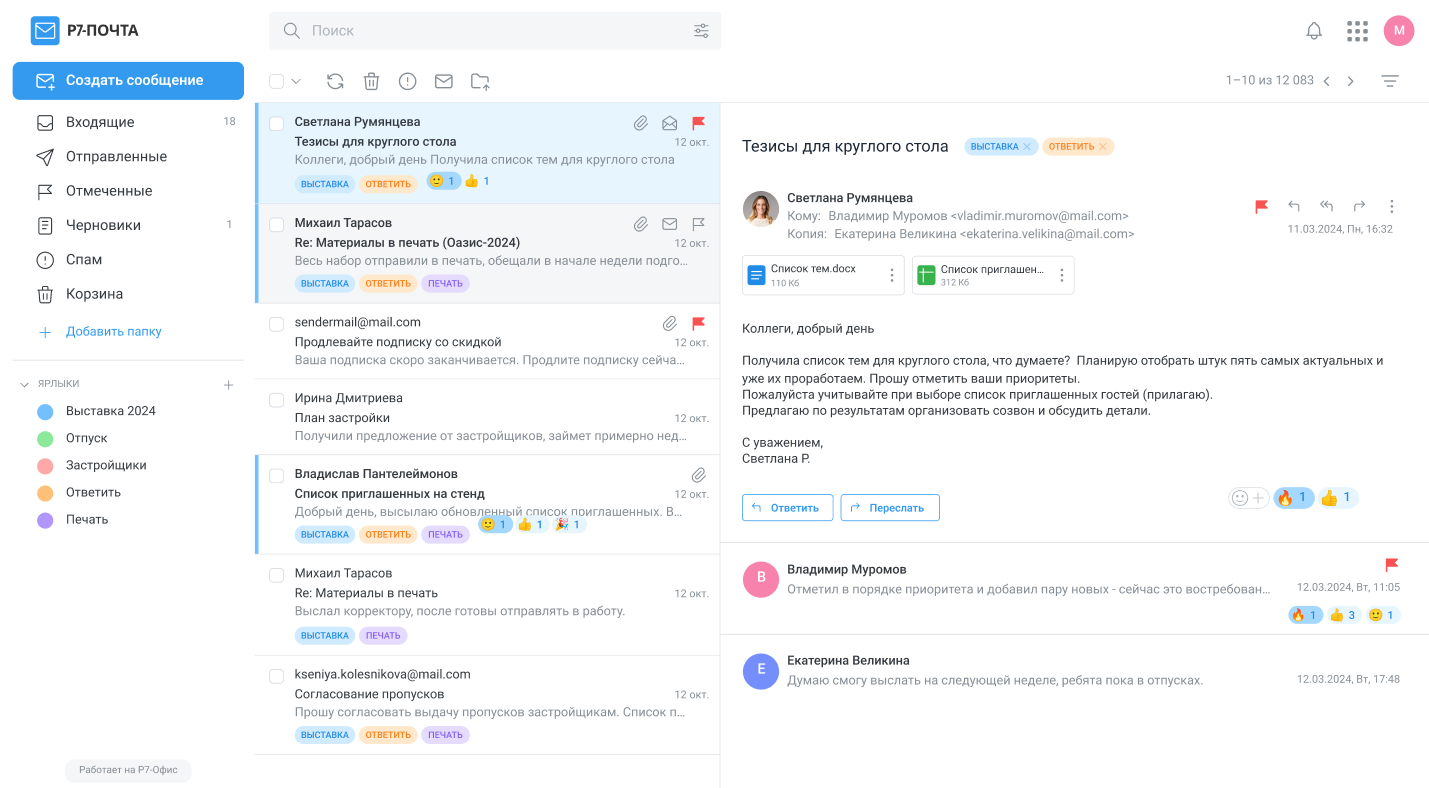Mark selected as spam with exclamation icon

(407, 81)
